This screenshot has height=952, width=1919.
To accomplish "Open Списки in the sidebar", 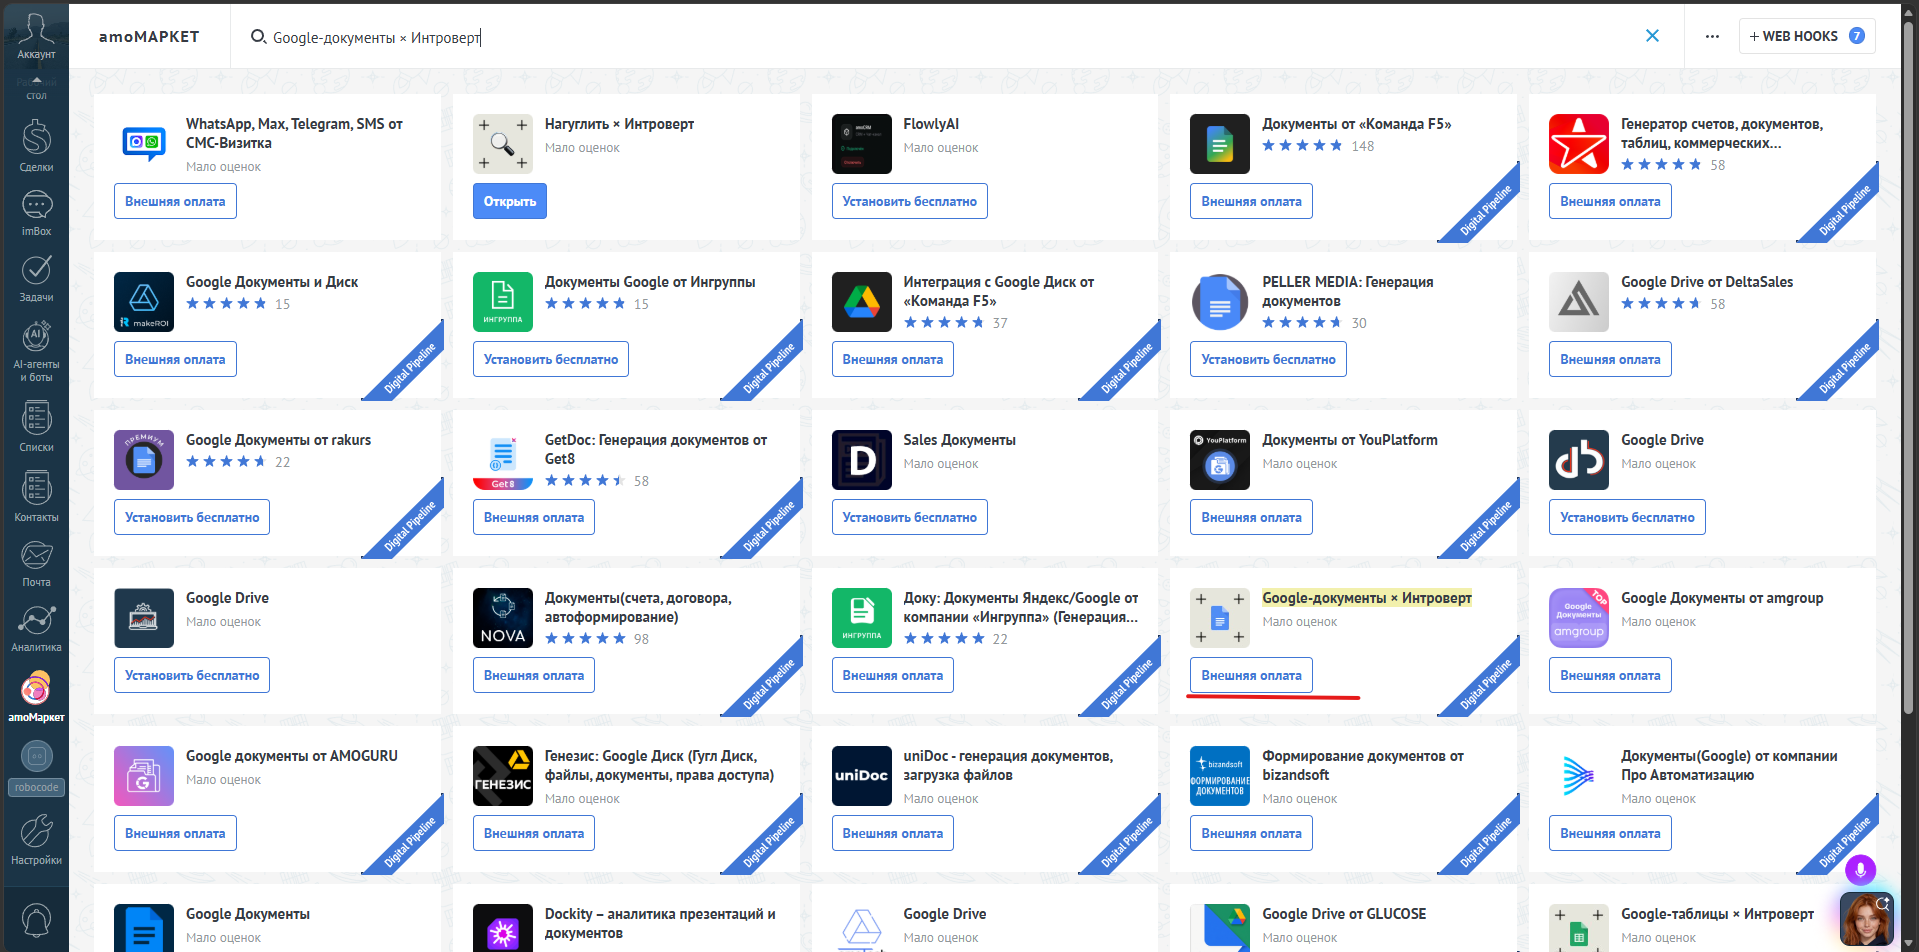I will point(36,427).
